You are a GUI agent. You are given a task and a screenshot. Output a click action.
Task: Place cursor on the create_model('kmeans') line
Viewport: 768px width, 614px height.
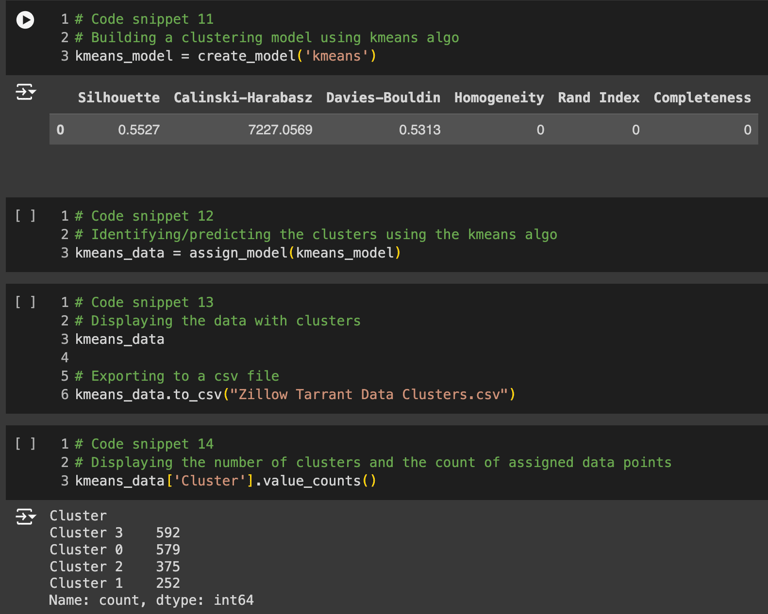point(225,56)
